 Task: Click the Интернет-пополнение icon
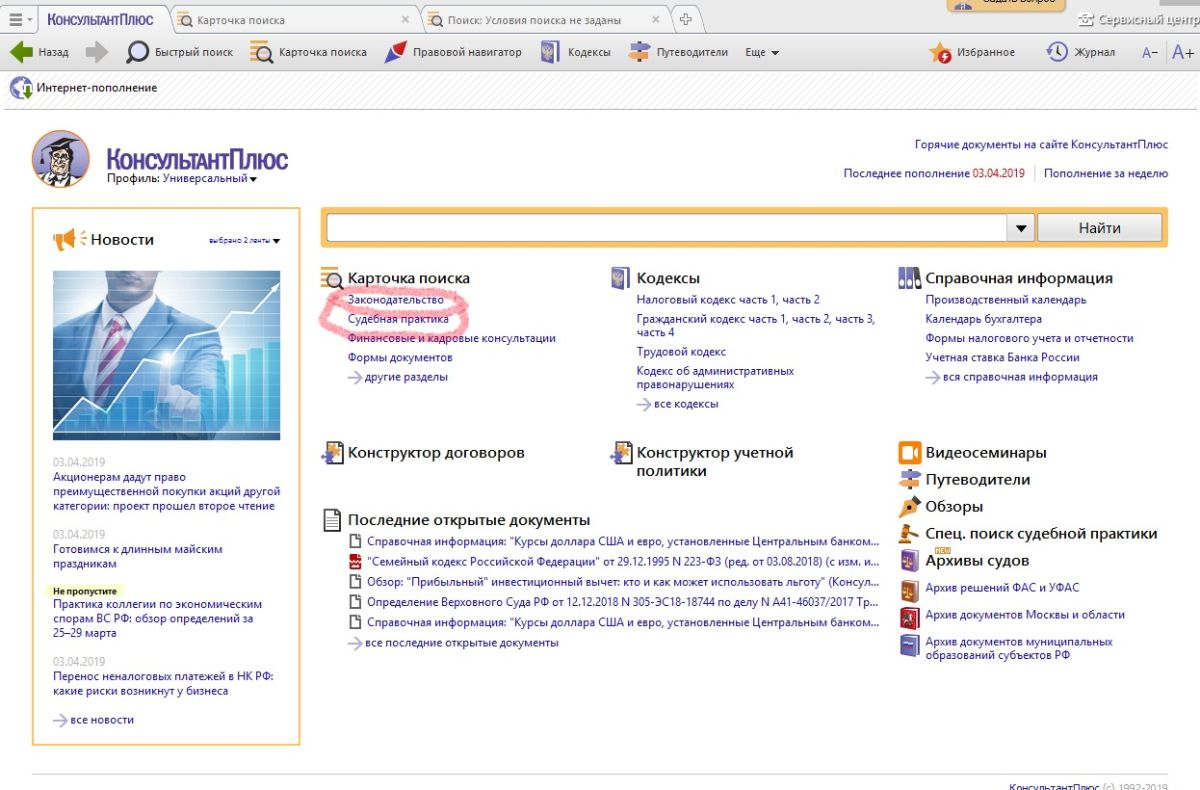(x=21, y=88)
